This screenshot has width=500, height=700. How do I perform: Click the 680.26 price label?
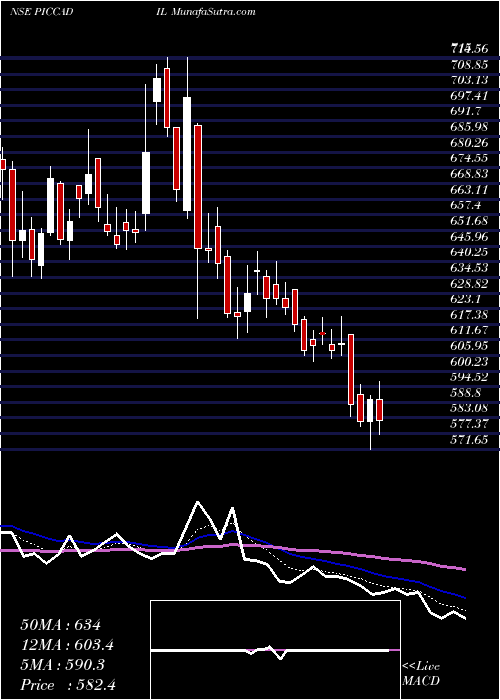coord(468,144)
